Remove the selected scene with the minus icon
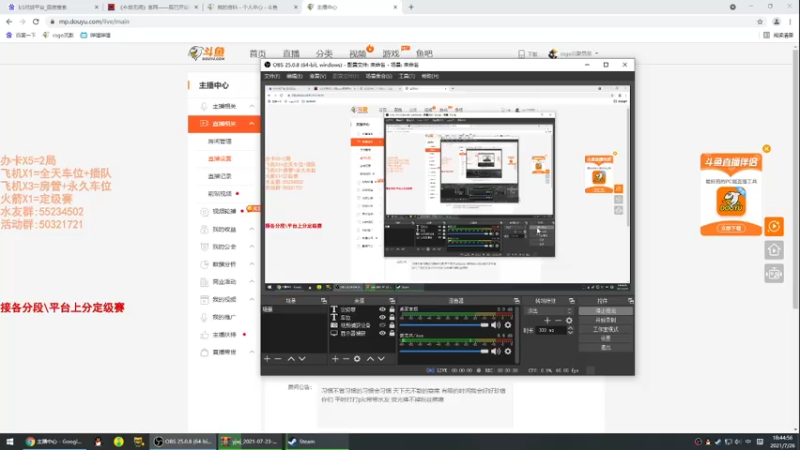The image size is (800, 450). click(x=278, y=359)
